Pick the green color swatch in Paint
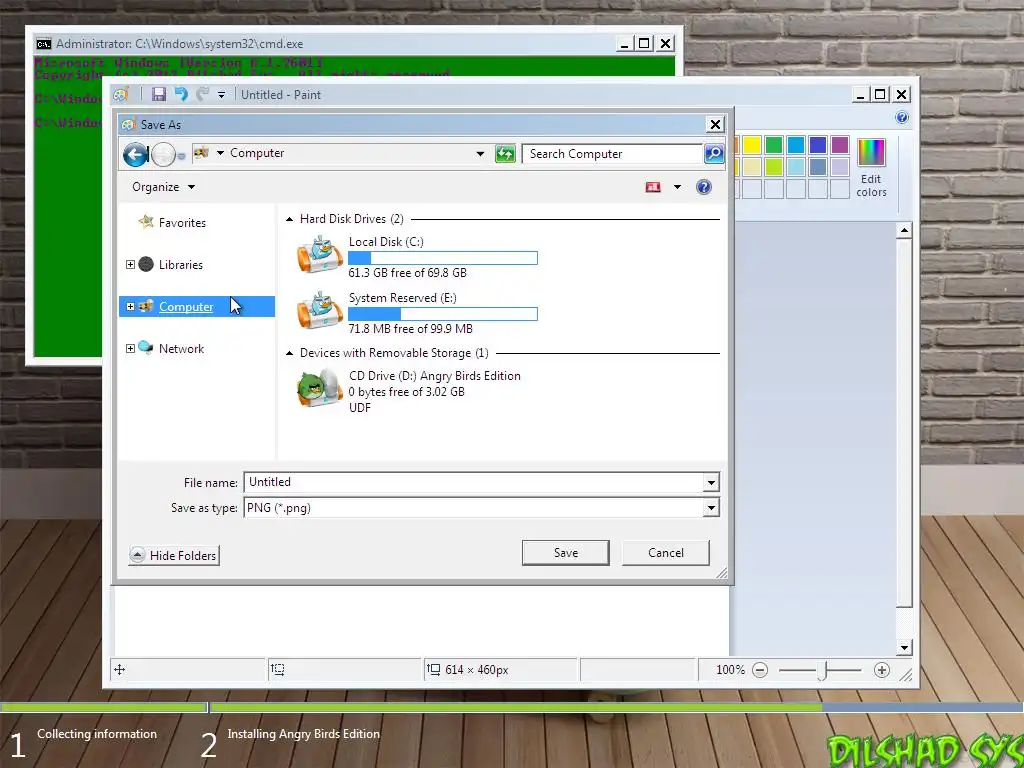Viewport: 1024px width, 768px height. click(774, 145)
